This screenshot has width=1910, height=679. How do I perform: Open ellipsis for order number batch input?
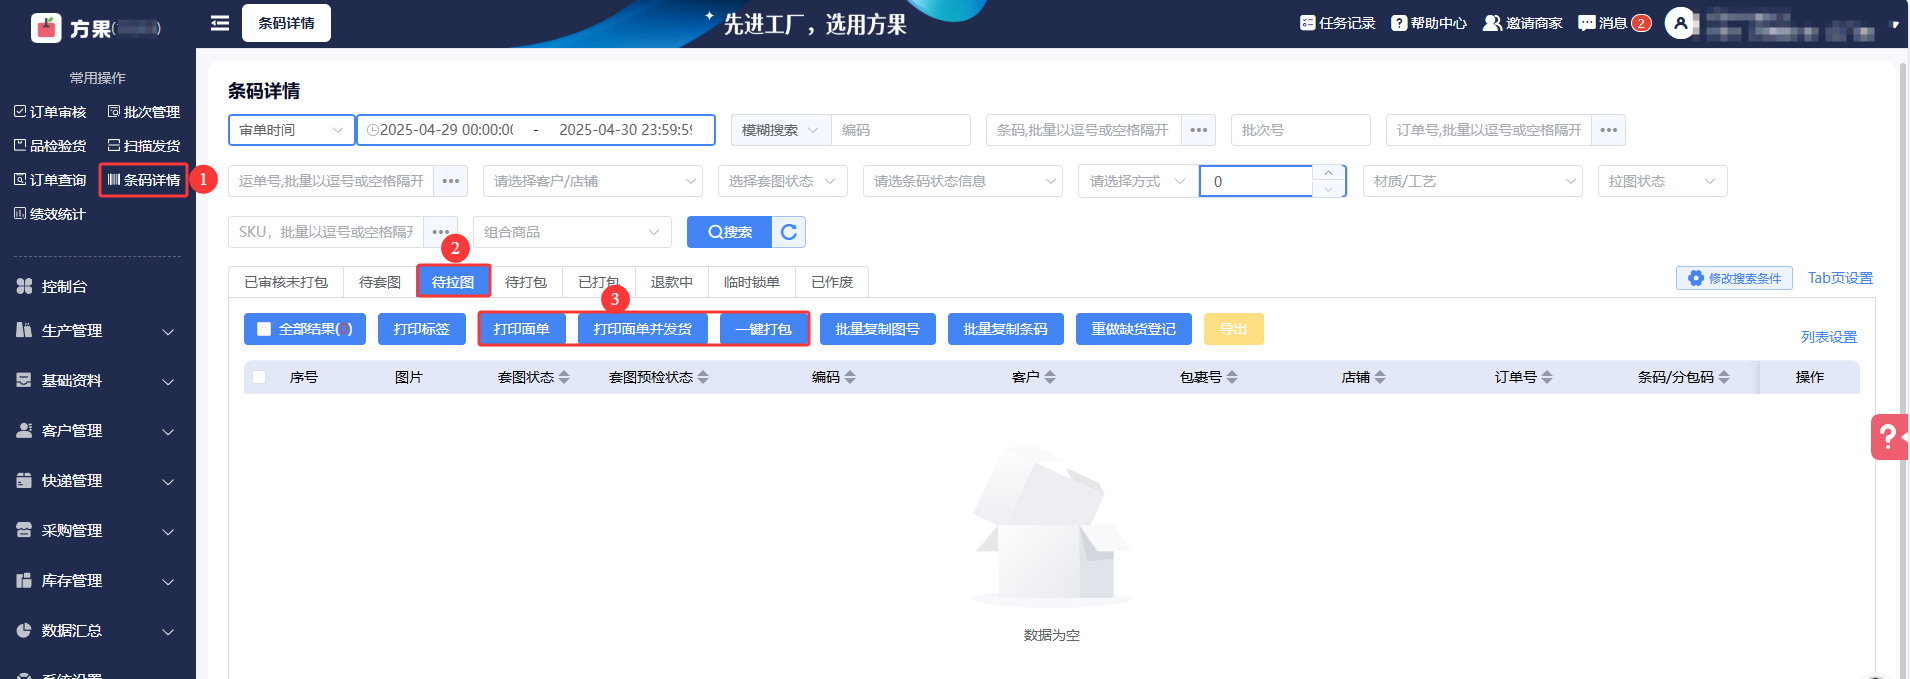[1608, 130]
